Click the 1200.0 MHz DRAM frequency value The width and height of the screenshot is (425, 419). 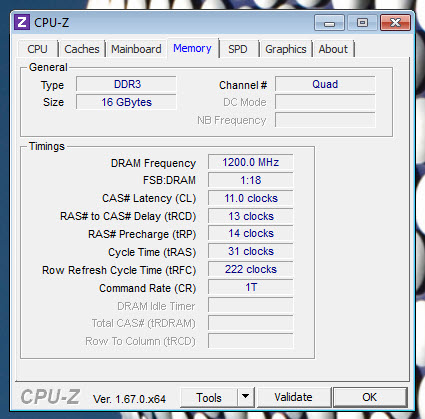251,162
